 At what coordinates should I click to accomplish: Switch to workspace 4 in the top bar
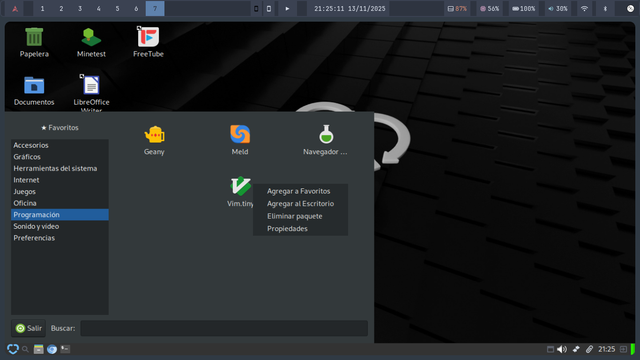99,9
